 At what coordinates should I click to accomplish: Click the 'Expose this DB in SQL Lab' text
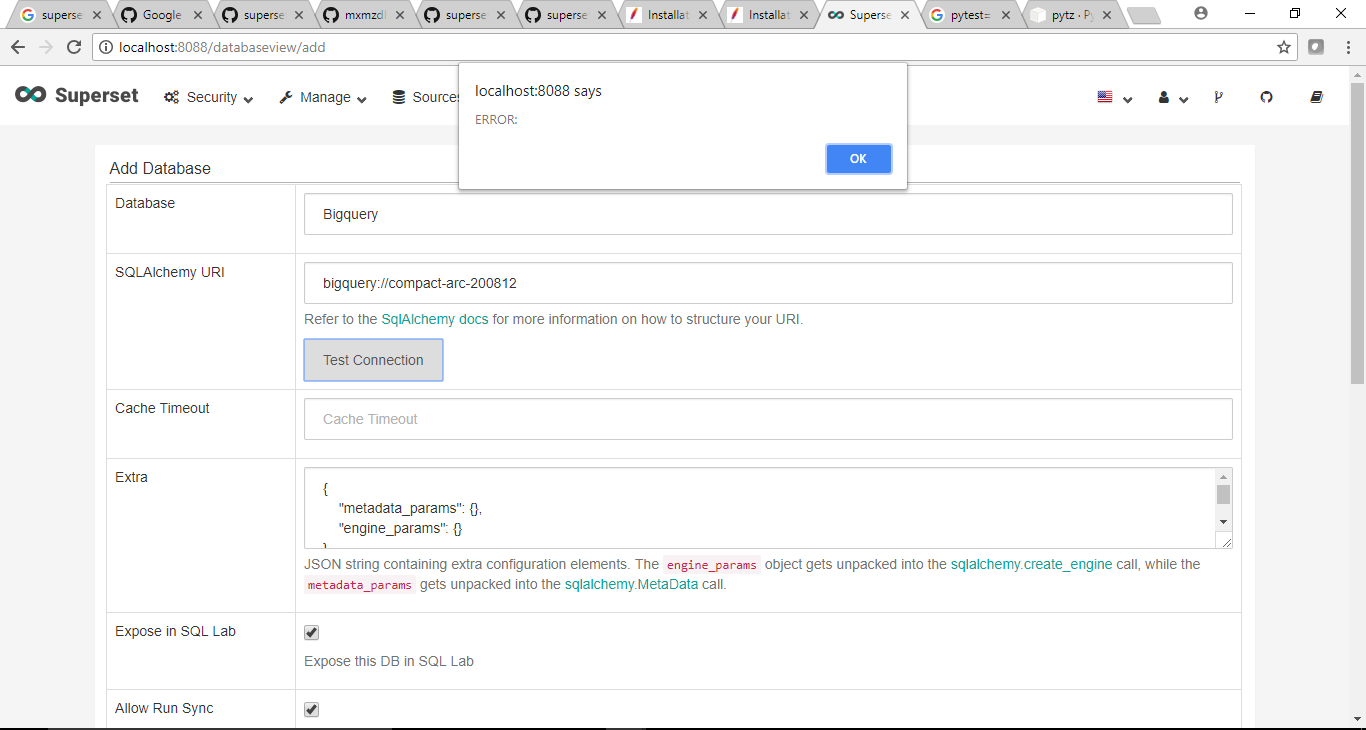click(x=389, y=661)
